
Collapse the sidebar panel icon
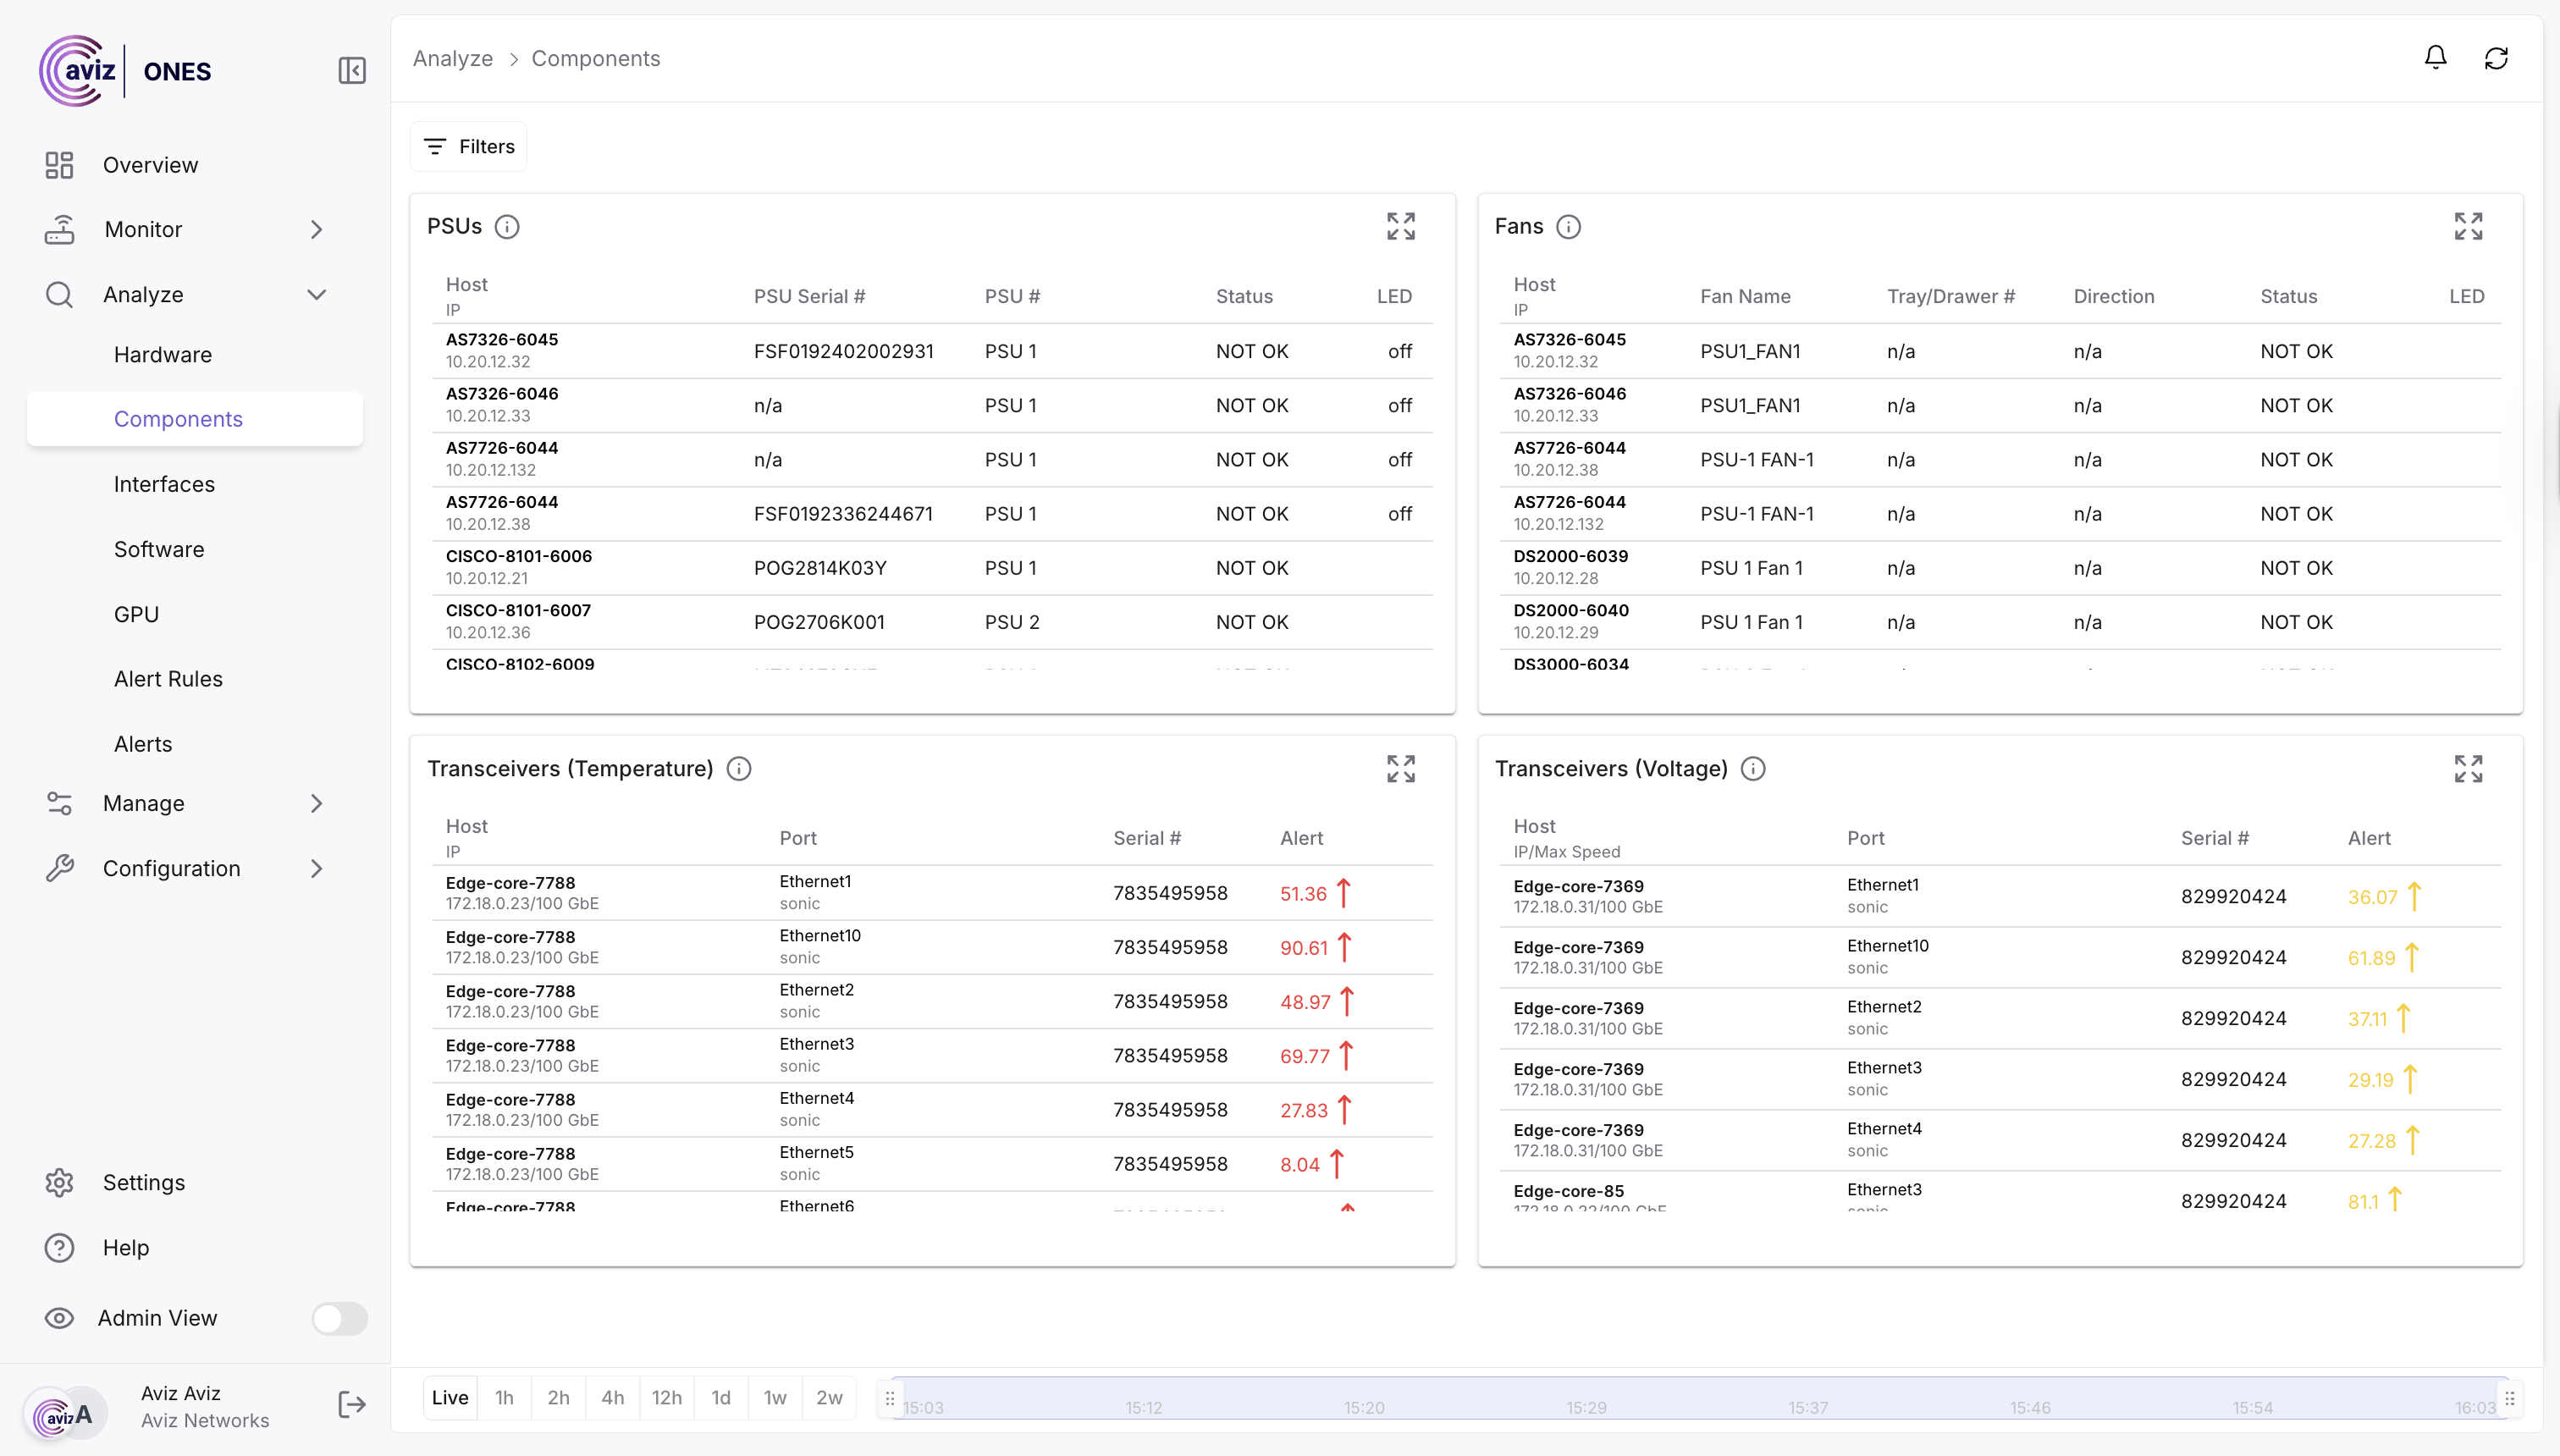tap(352, 71)
